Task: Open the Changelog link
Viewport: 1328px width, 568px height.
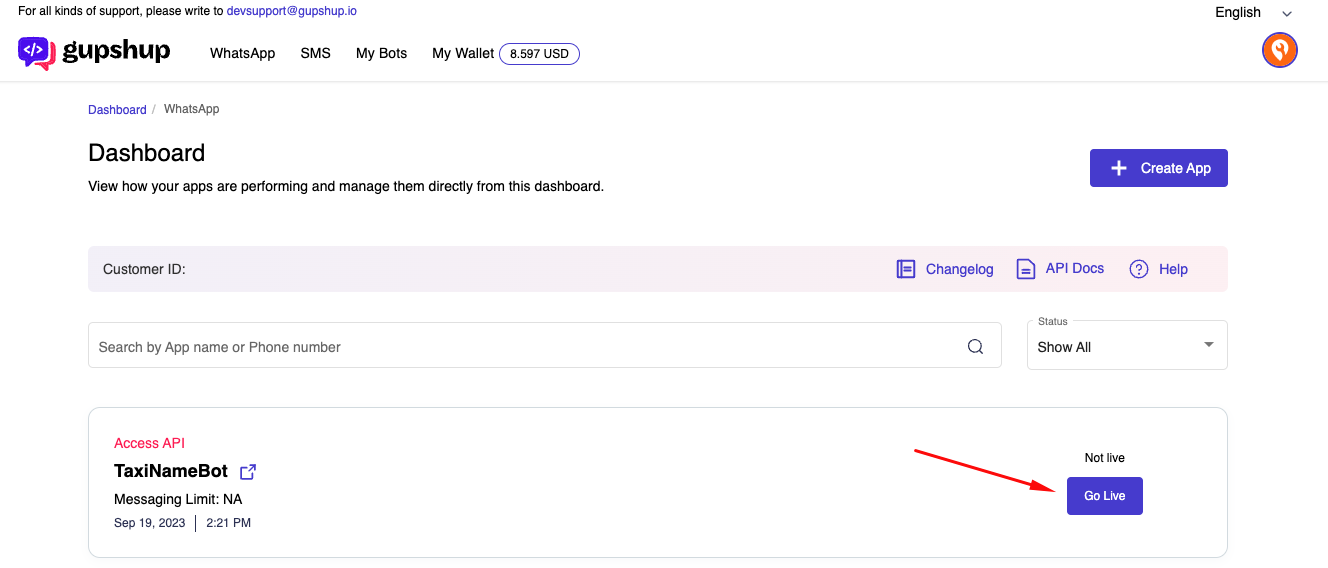Action: pyautogui.click(x=959, y=269)
